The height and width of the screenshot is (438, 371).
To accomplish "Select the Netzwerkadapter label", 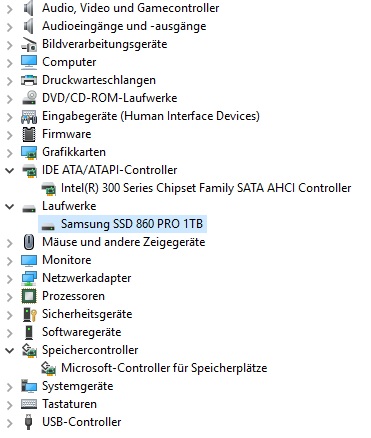I will pos(87,278).
